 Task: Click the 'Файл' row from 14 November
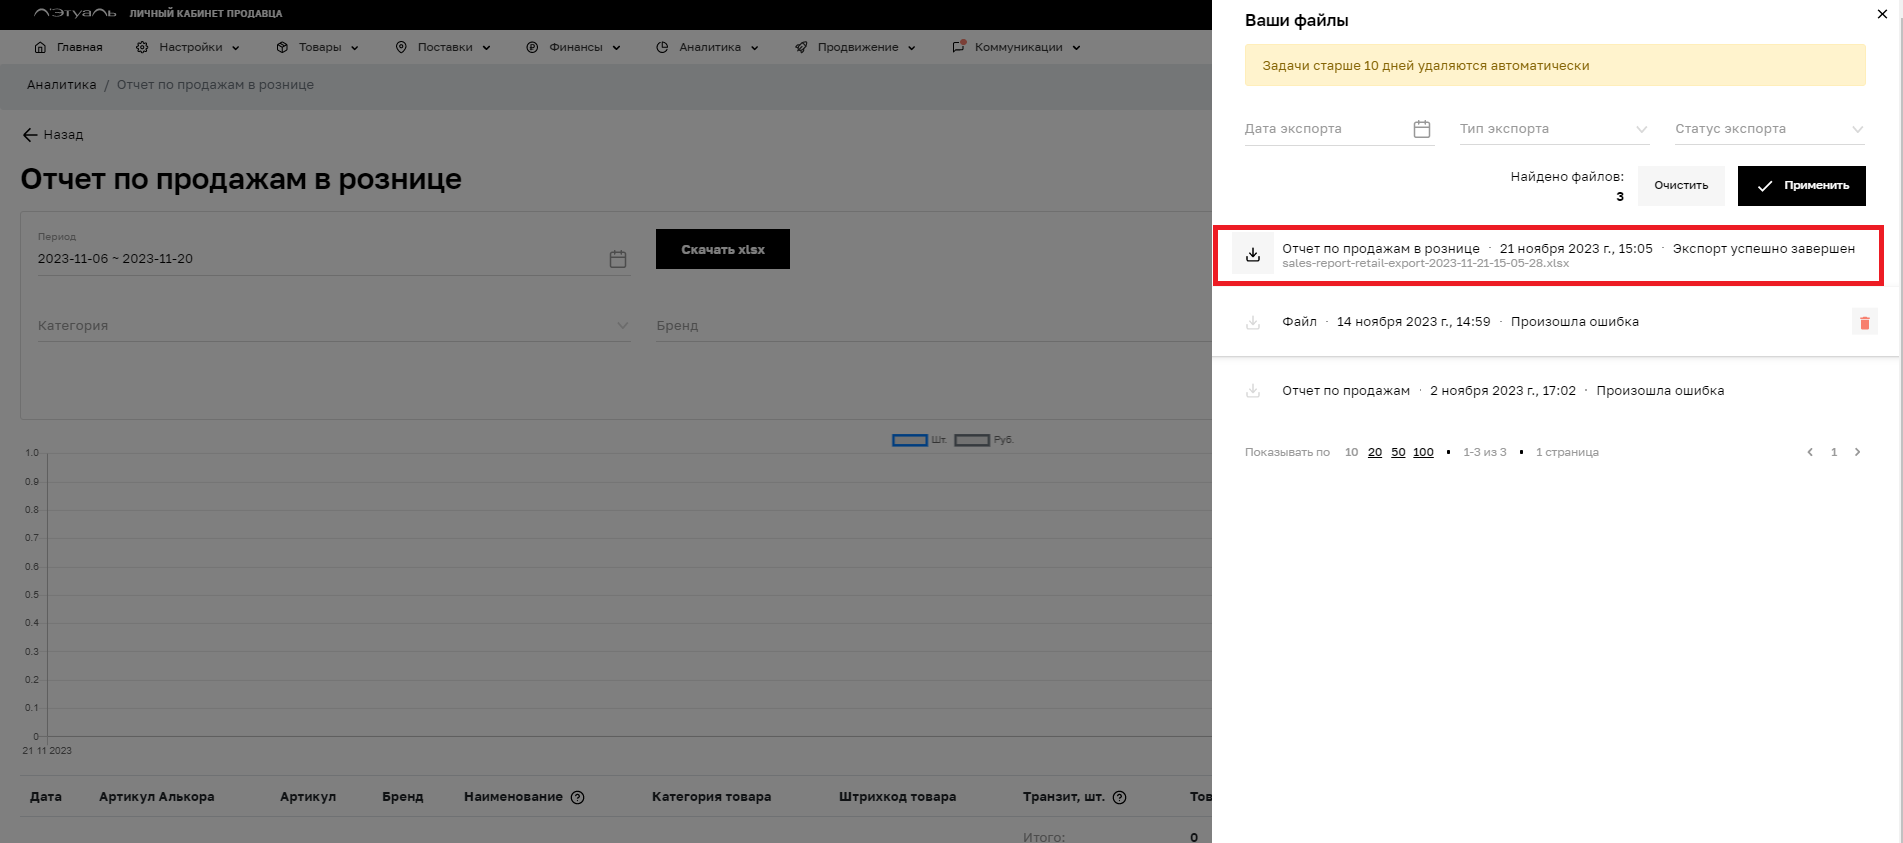click(1554, 322)
